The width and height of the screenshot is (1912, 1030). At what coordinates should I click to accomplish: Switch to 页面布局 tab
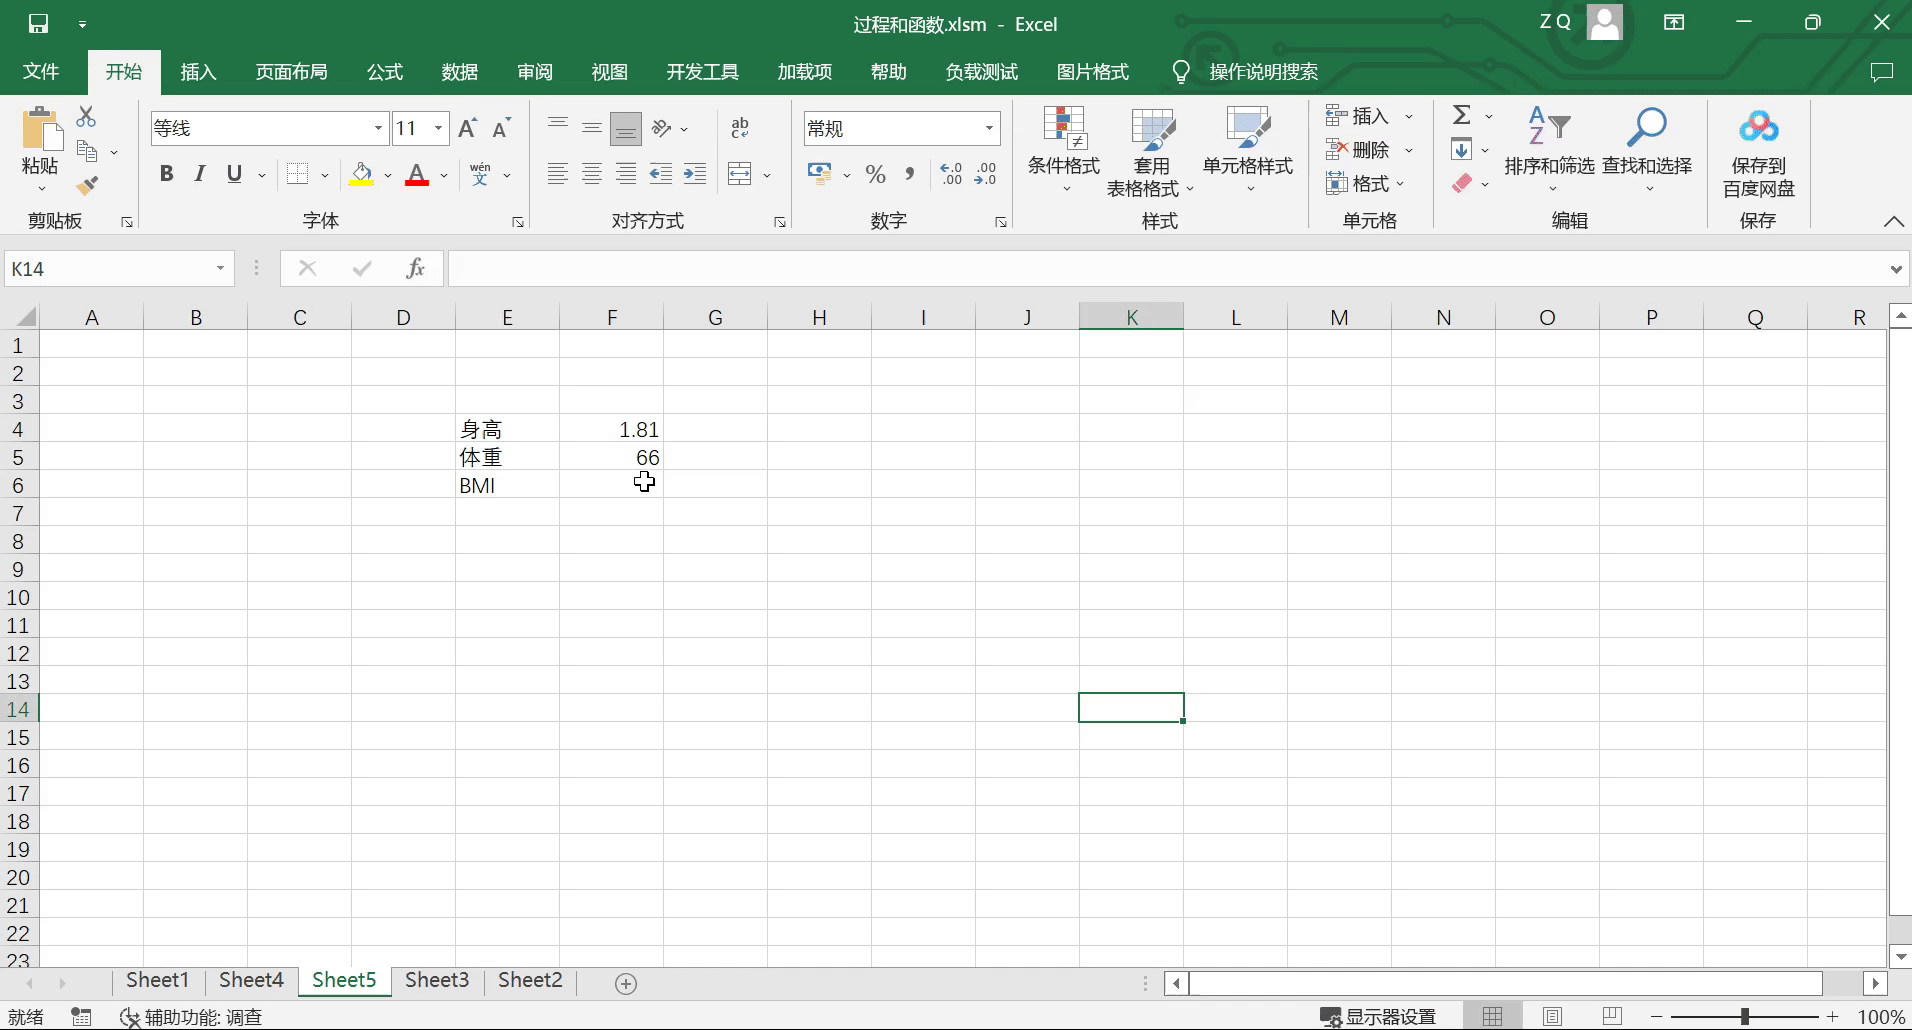point(291,71)
